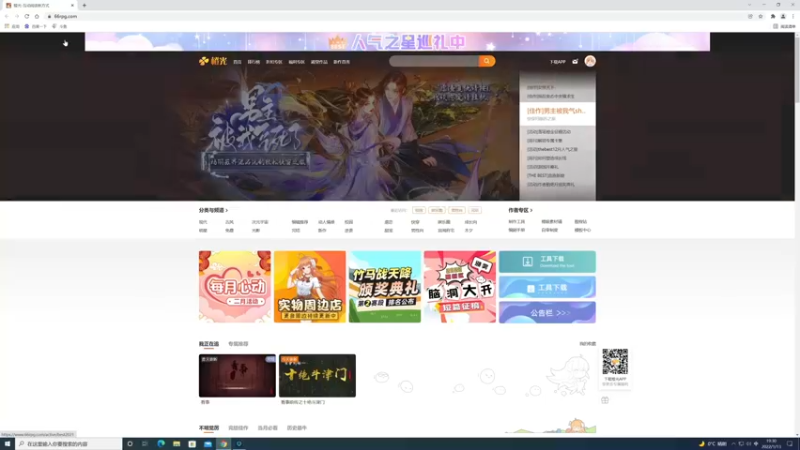This screenshot has width=800, height=450.
Task: Click the site search input field
Action: (x=434, y=61)
